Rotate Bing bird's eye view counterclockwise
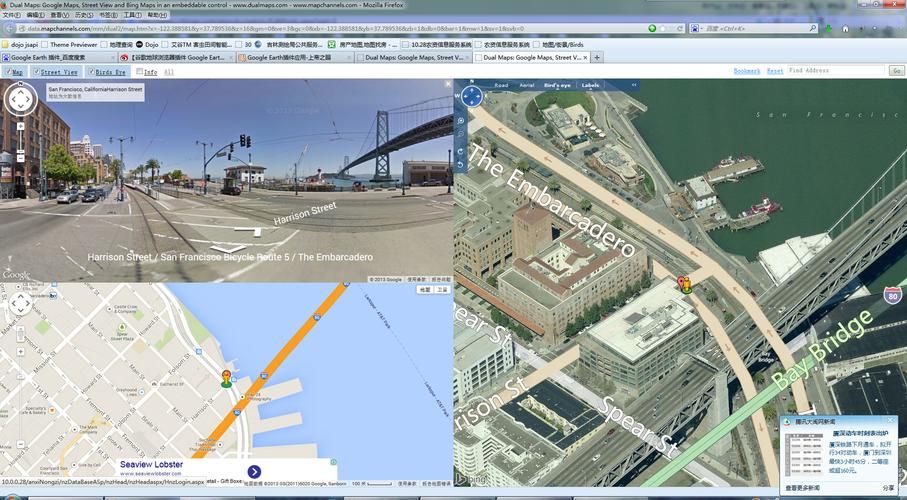This screenshot has height=500, width=907. (461, 165)
